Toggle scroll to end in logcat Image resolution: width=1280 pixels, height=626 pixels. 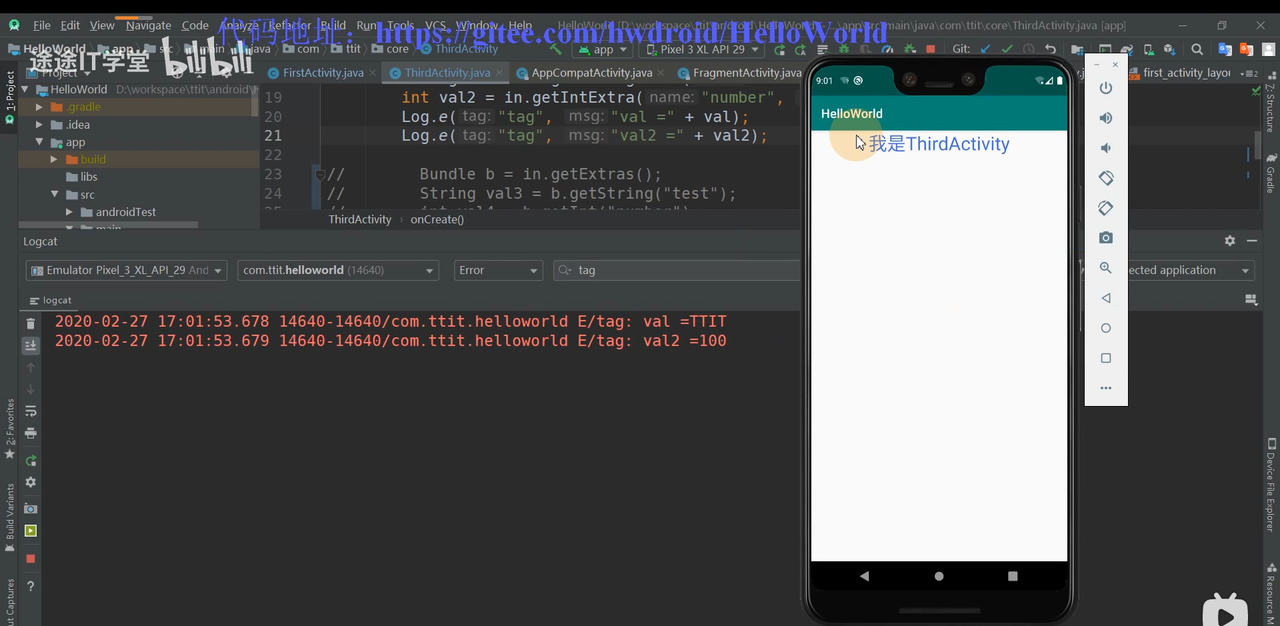[31, 345]
